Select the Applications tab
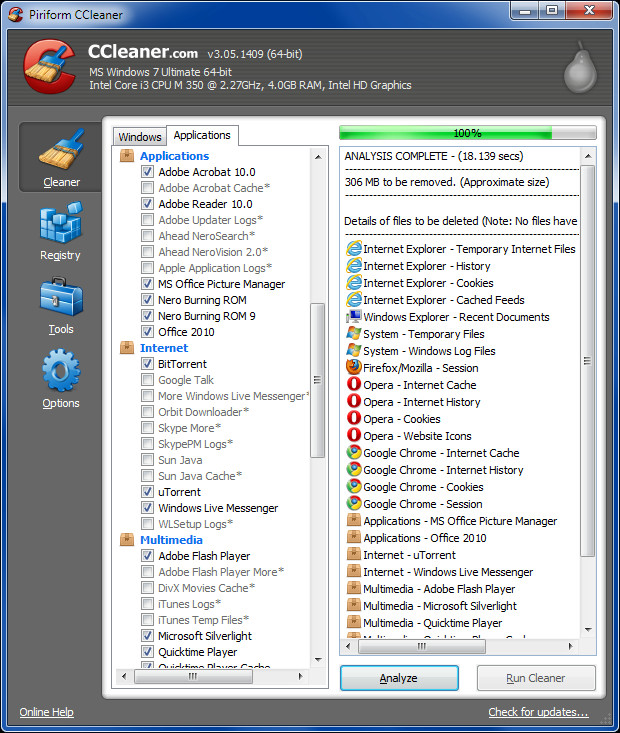Image resolution: width=620 pixels, height=733 pixels. pyautogui.click(x=202, y=135)
